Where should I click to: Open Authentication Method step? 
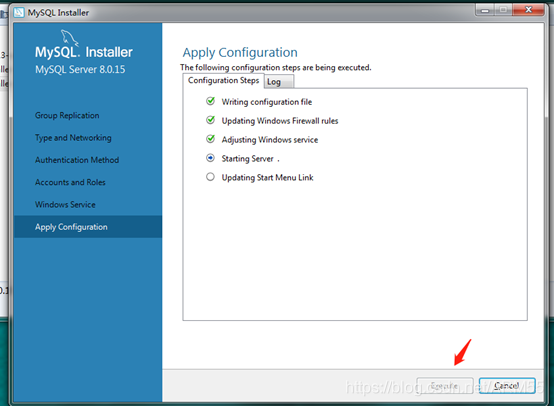coord(77,160)
